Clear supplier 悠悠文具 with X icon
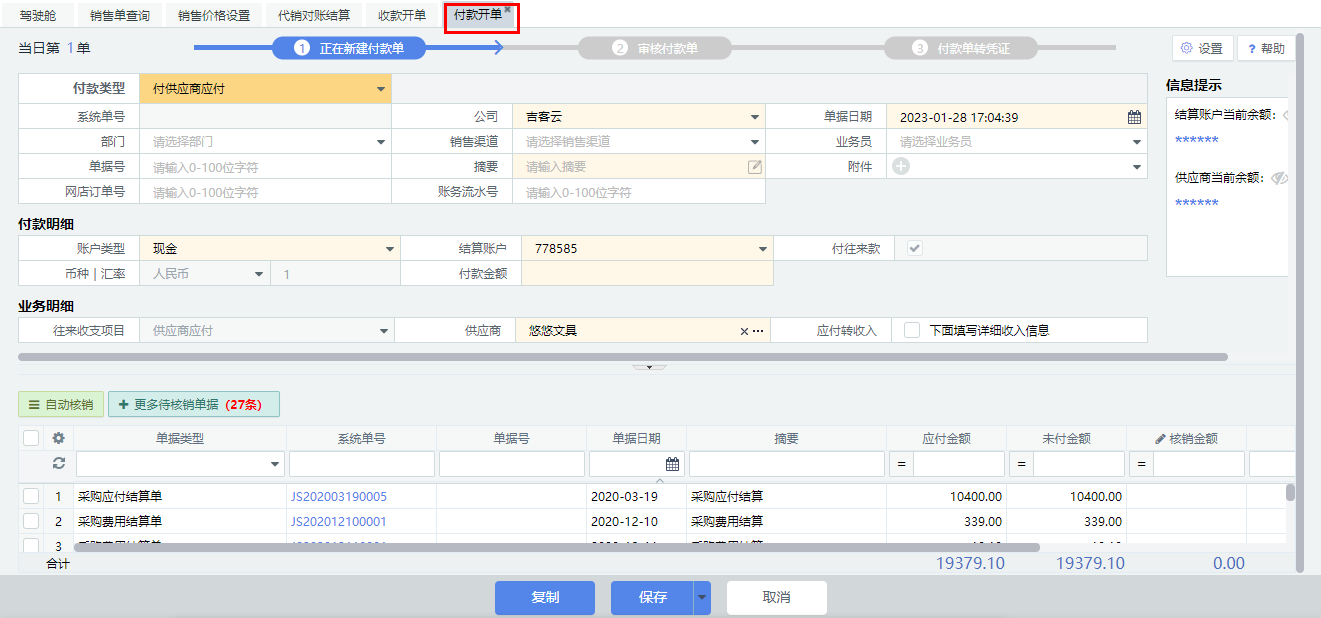This screenshot has height=618, width=1321. point(743,331)
